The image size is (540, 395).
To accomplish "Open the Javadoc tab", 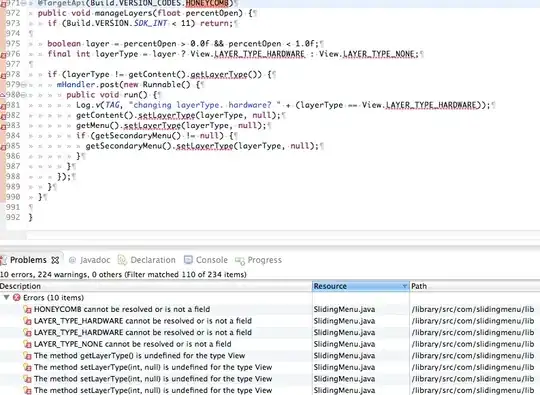I will click(x=90, y=260).
